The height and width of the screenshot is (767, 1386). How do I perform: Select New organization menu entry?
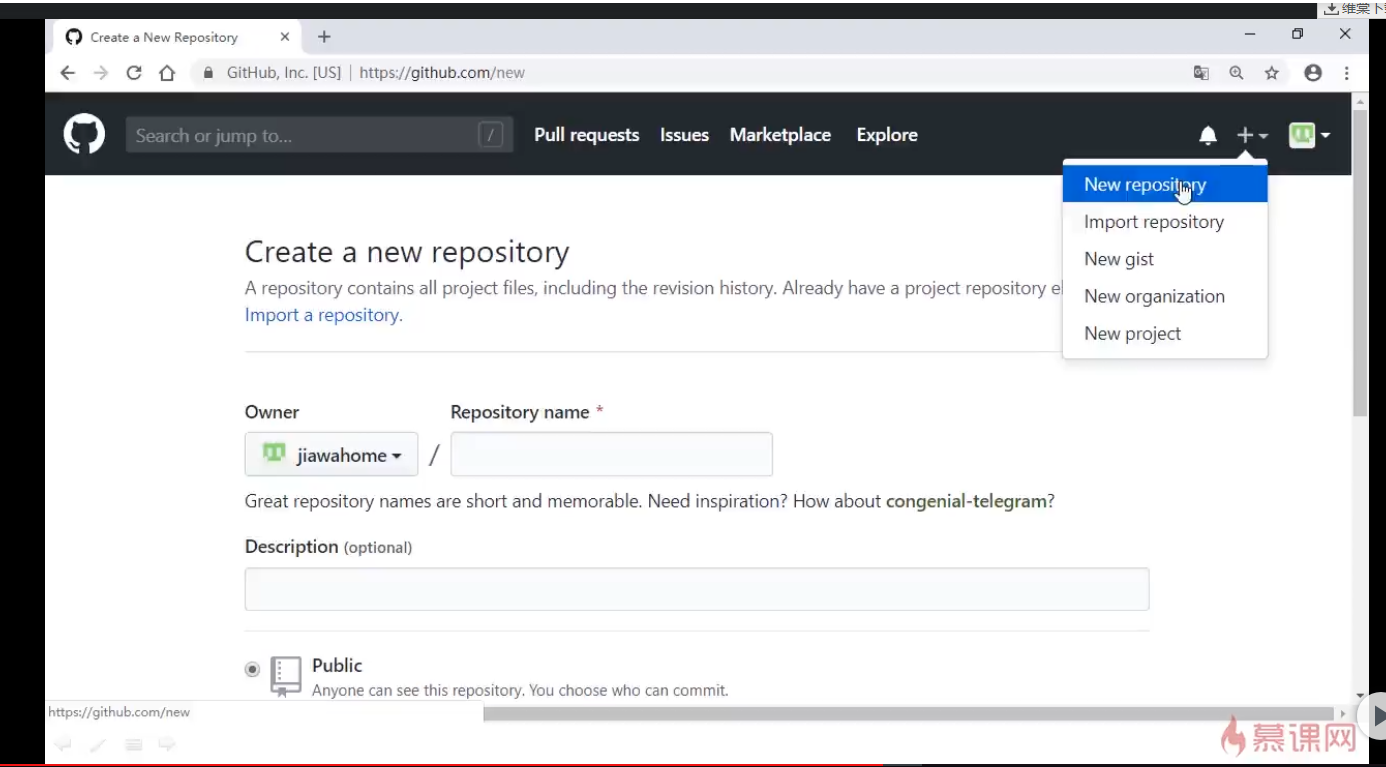(1165, 296)
